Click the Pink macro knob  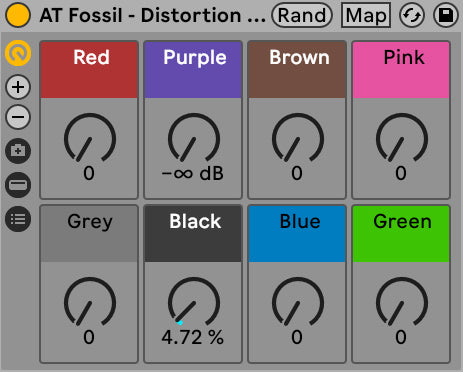pyautogui.click(x=402, y=138)
